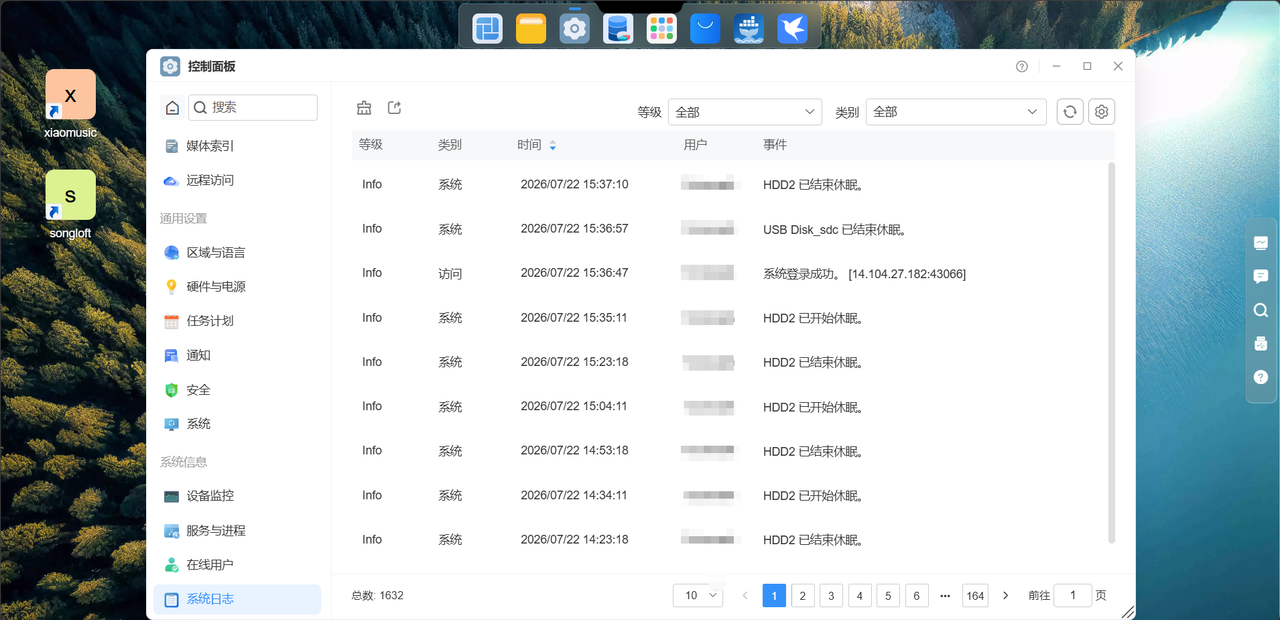Open 安全 settings in the sidebar
Screen dimensions: 1280x620
237,389
